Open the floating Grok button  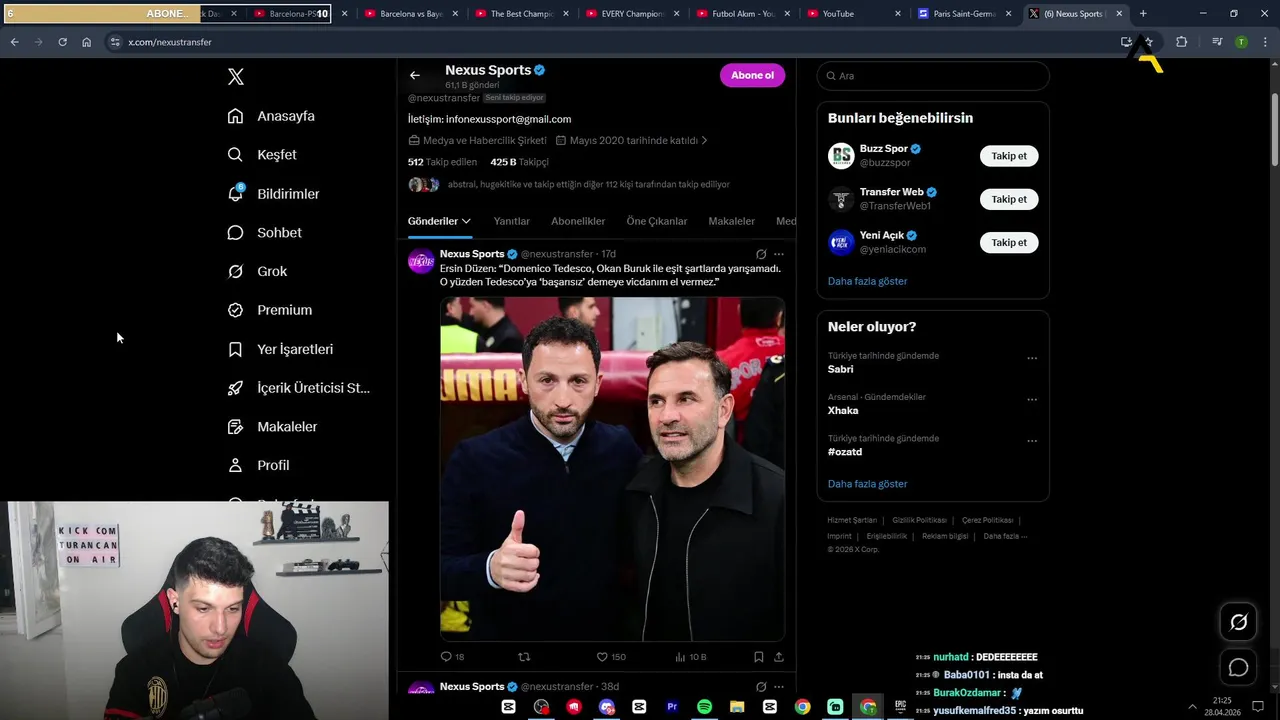point(1238,623)
